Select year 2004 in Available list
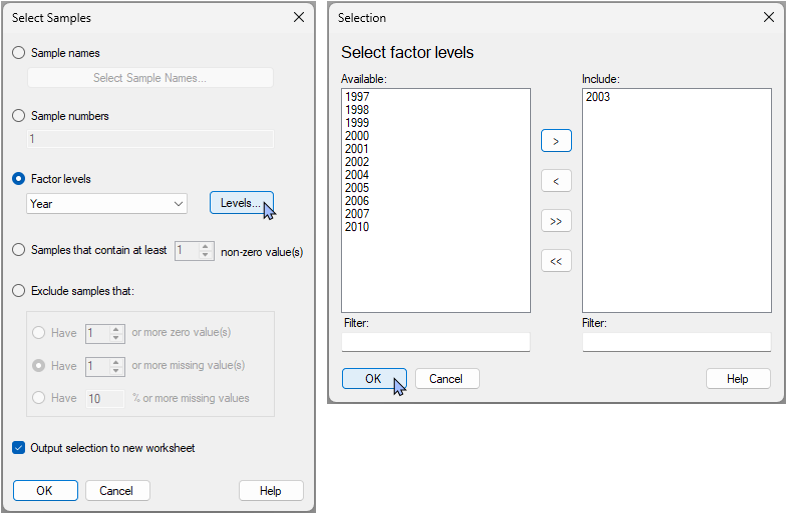 click(x=357, y=175)
